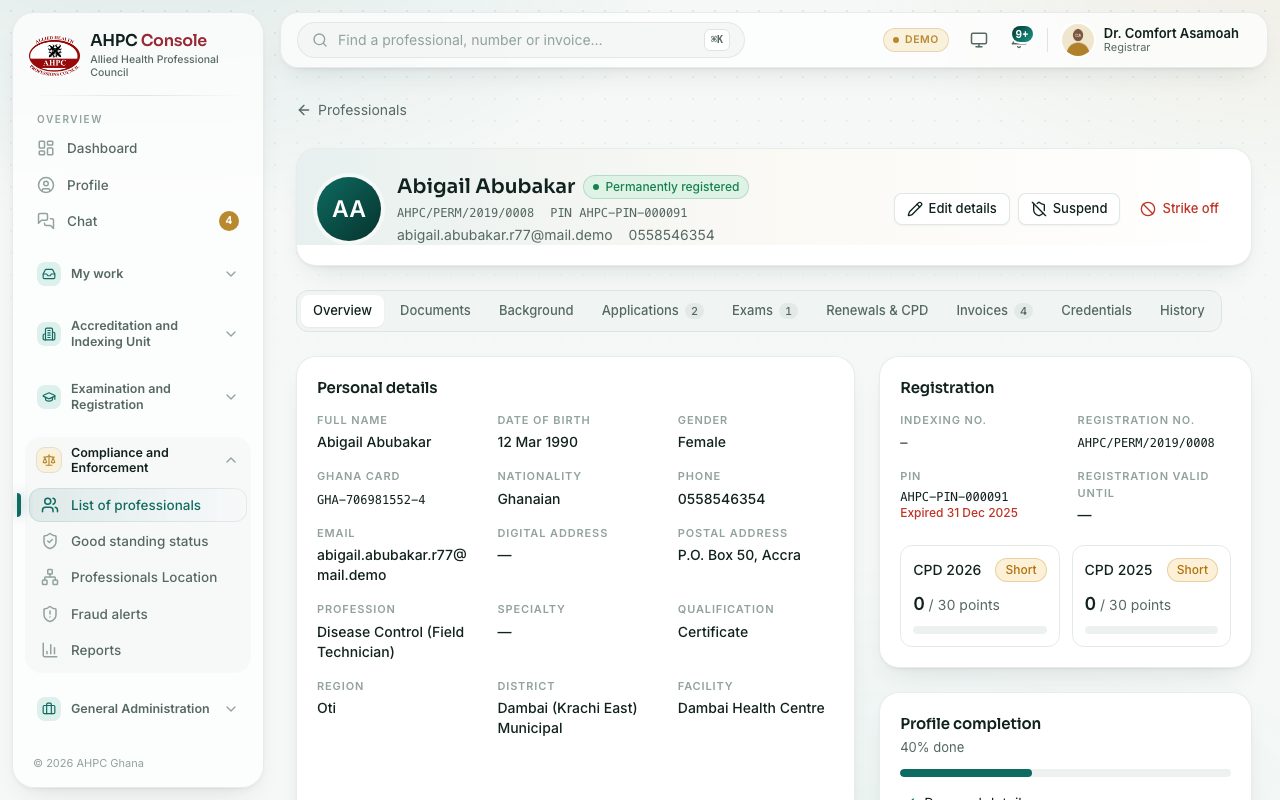Expand Examination and Registration chevron
Viewport: 1280px width, 800px height.
click(x=231, y=397)
